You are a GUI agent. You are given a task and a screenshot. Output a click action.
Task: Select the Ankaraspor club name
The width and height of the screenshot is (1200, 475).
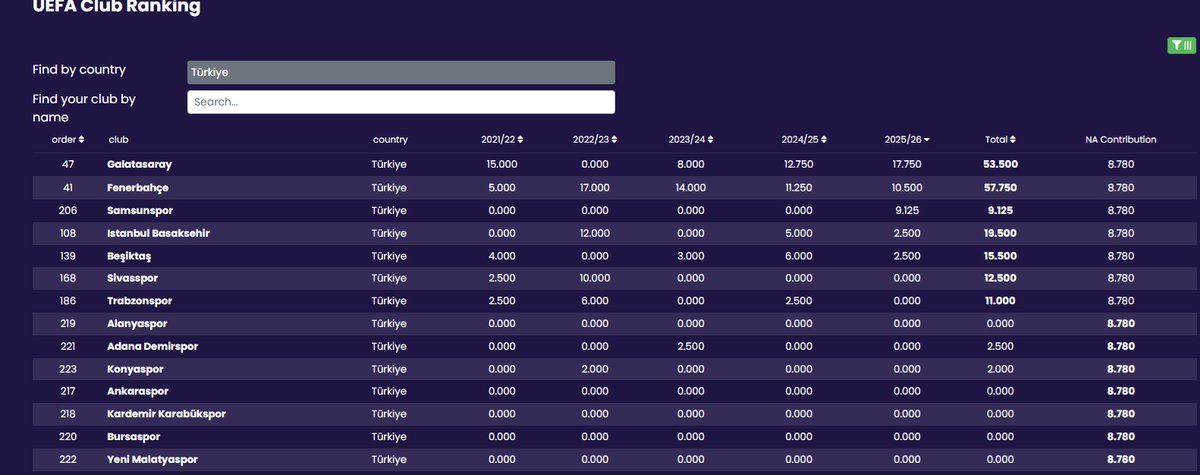tap(138, 392)
